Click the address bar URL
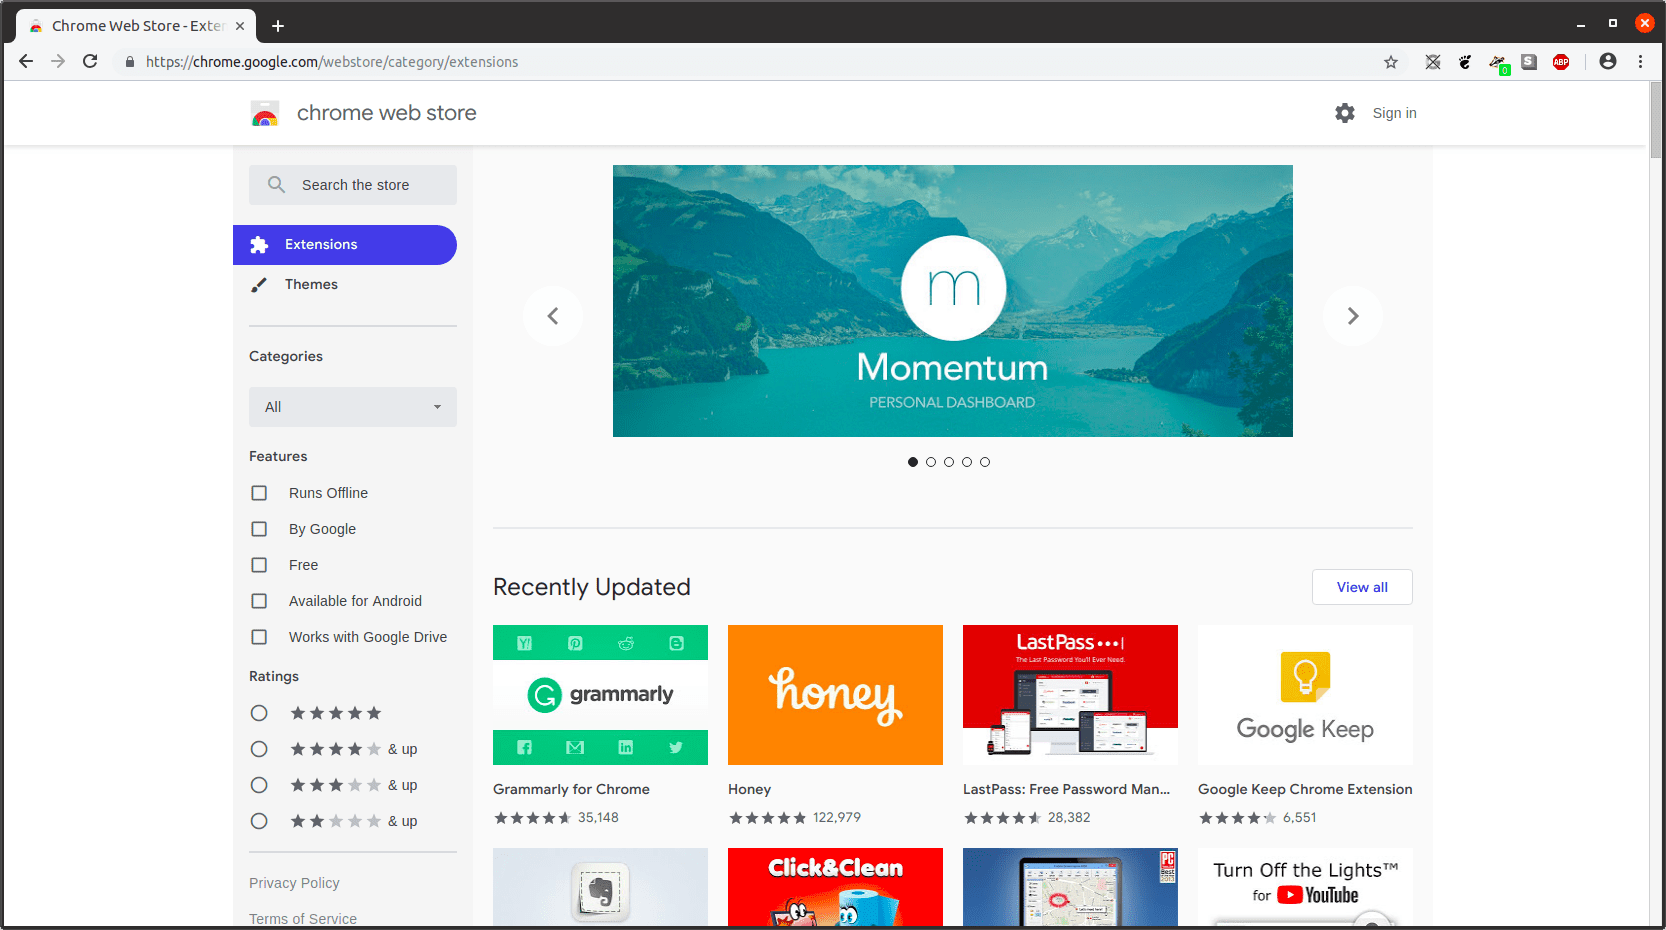This screenshot has width=1666, height=930. tap(332, 62)
